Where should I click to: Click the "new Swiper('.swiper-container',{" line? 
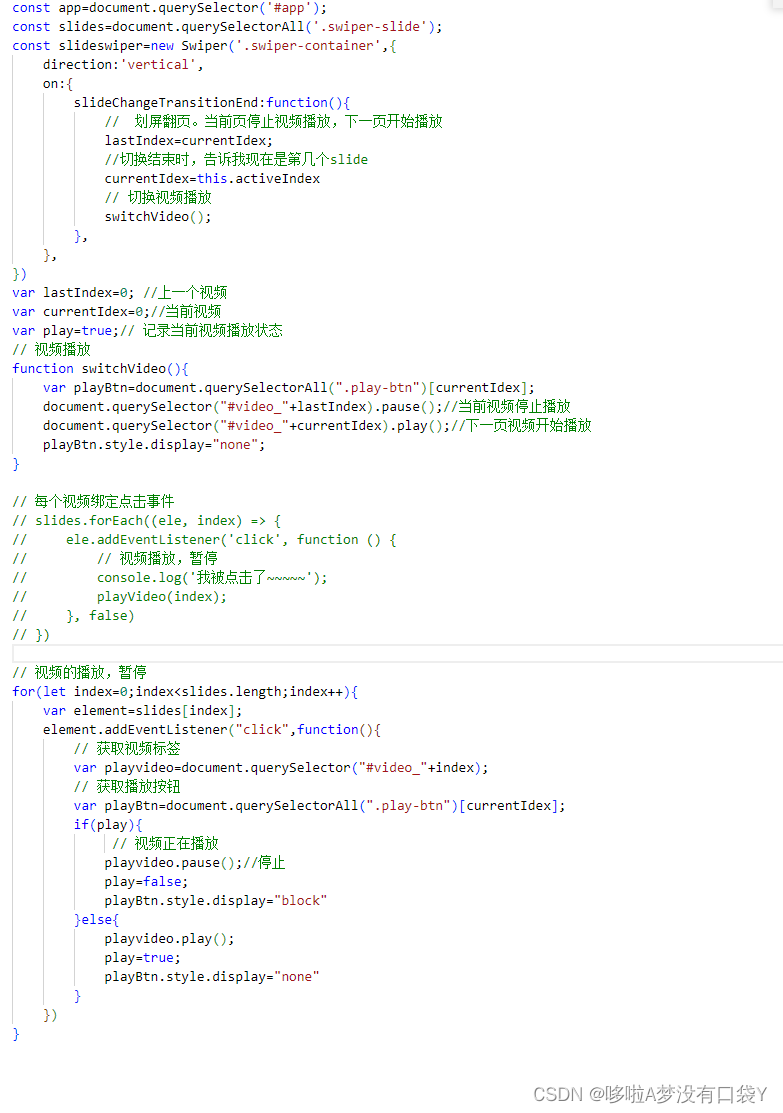[x=204, y=46]
